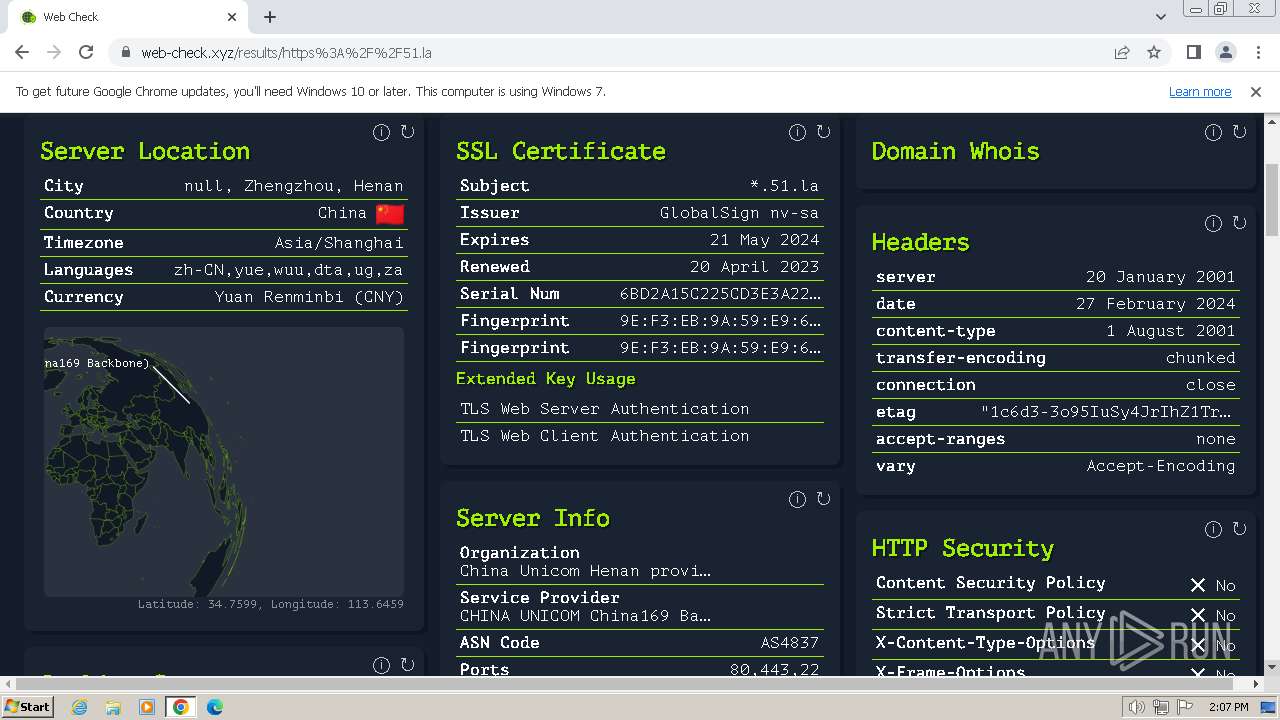Open info icon on SSL Certificate card

coord(797,132)
